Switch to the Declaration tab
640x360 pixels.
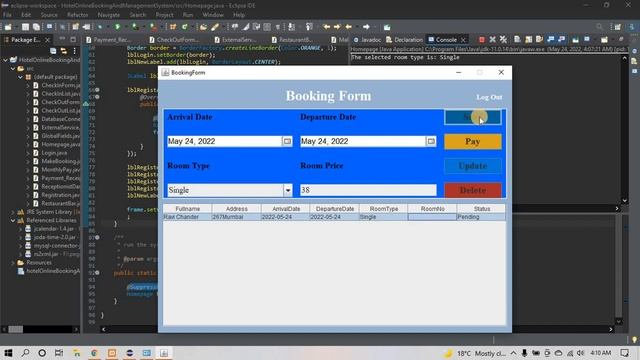(404, 40)
